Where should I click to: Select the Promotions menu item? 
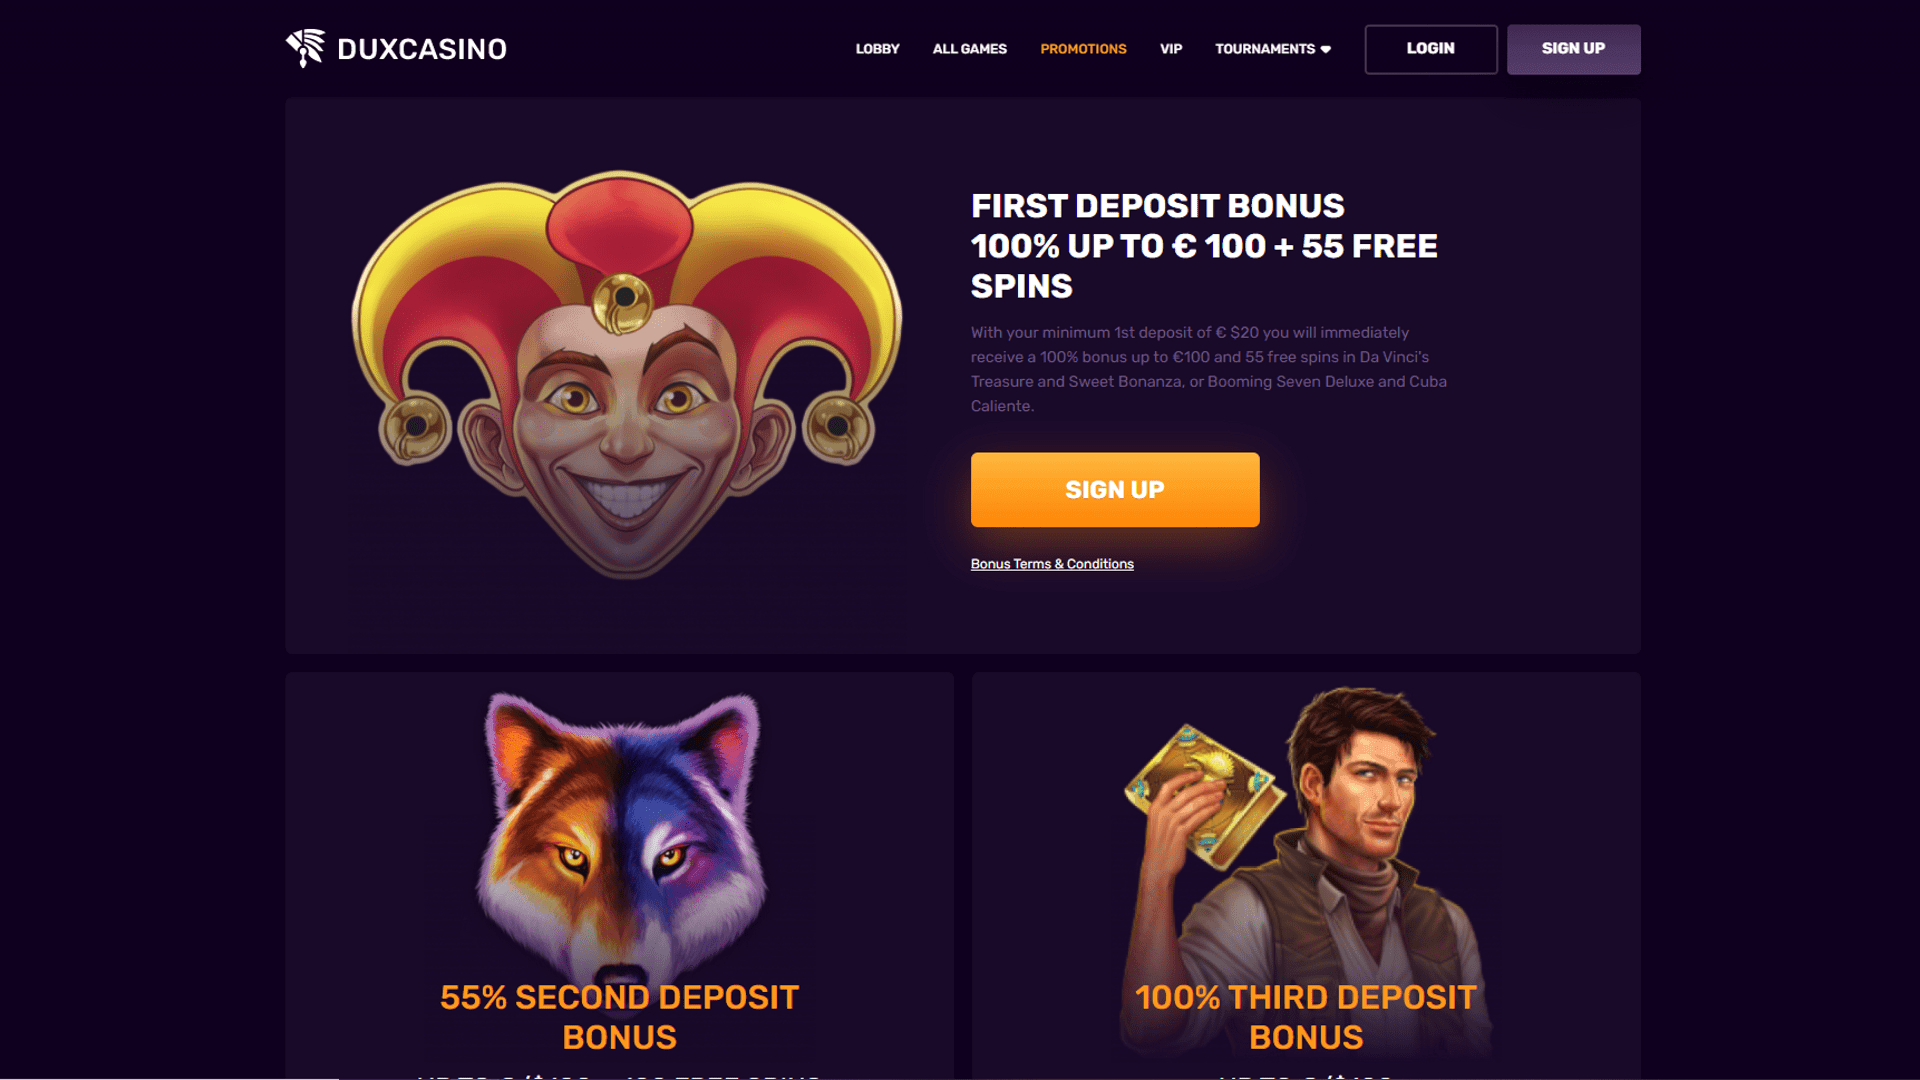[1083, 49]
